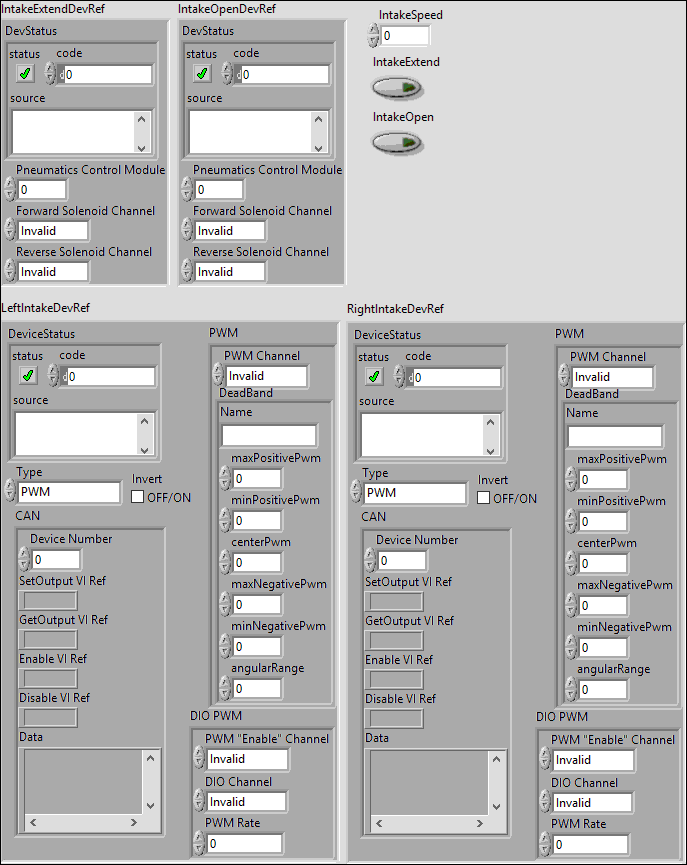
Task: Open IntakeExtendDevRef Forward Solenoid Channel selector
Action: (x=53, y=231)
